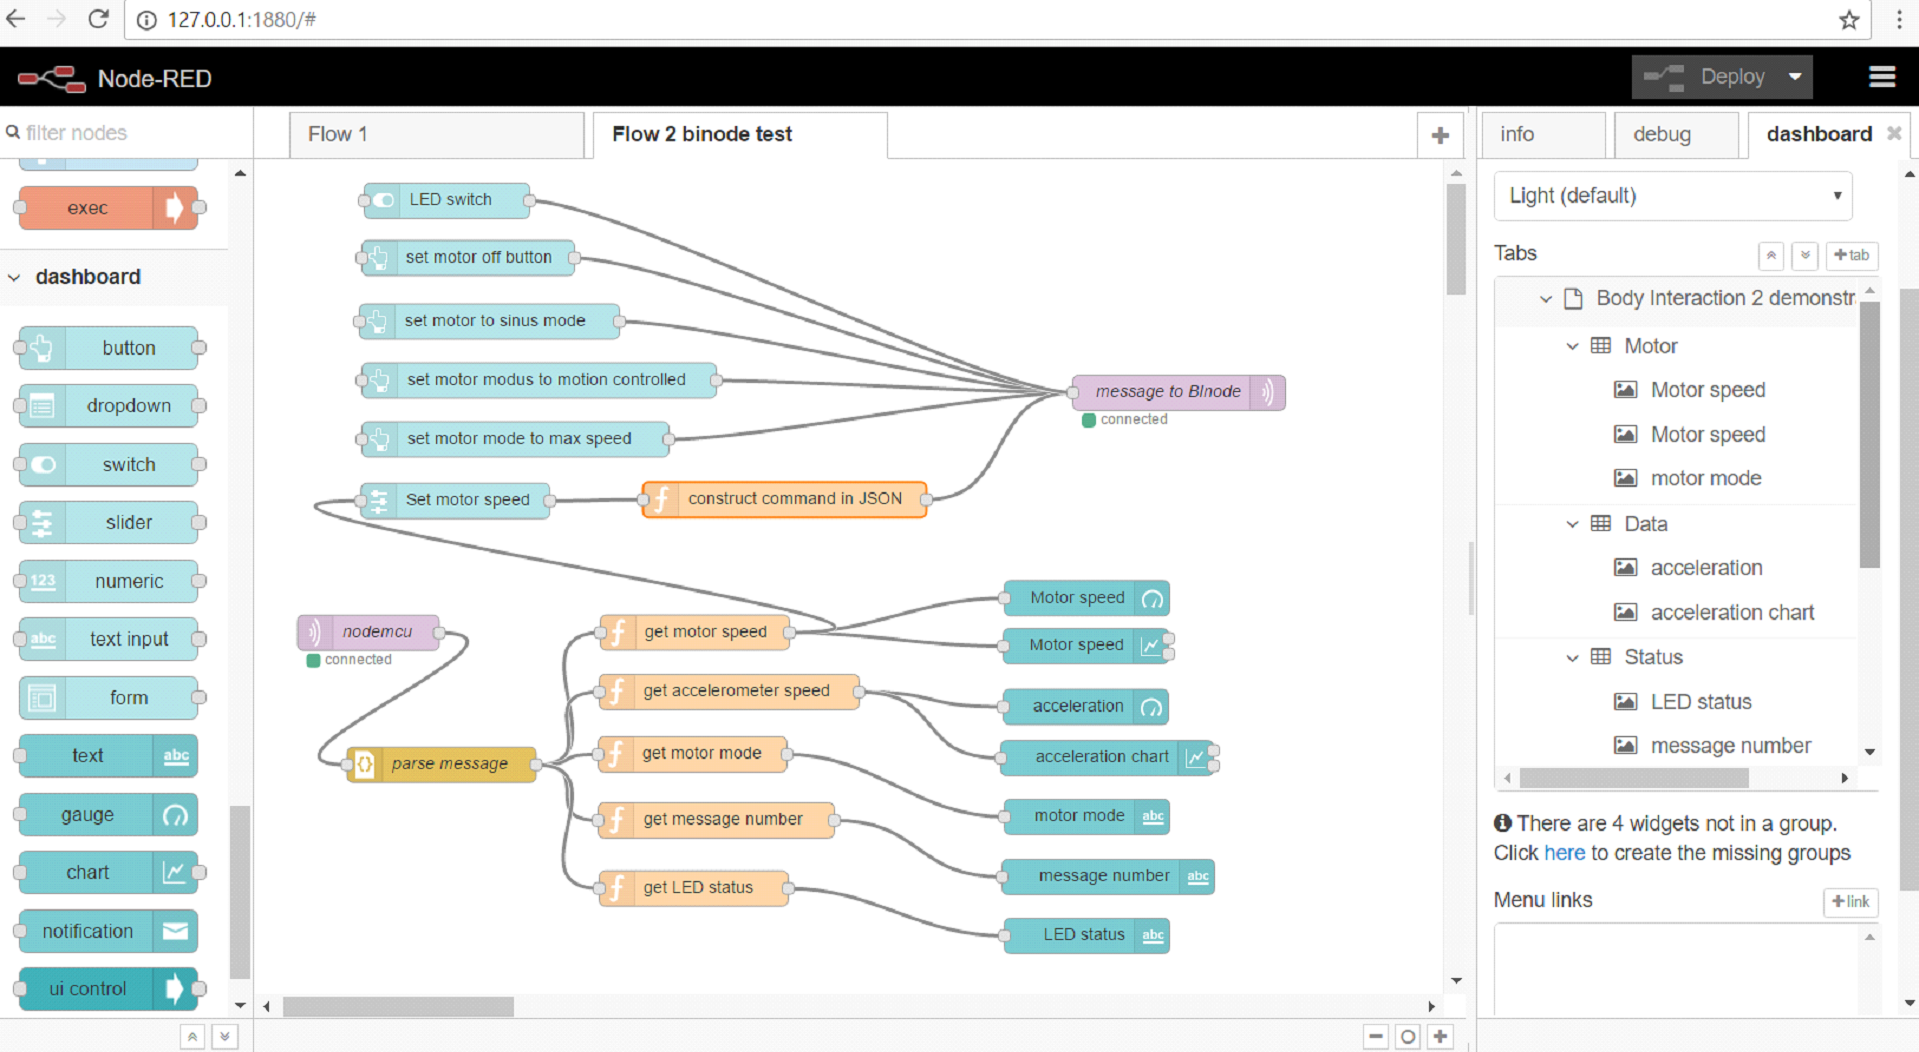1919x1052 pixels.
Task: Collapse the Status group
Action: coord(1572,657)
